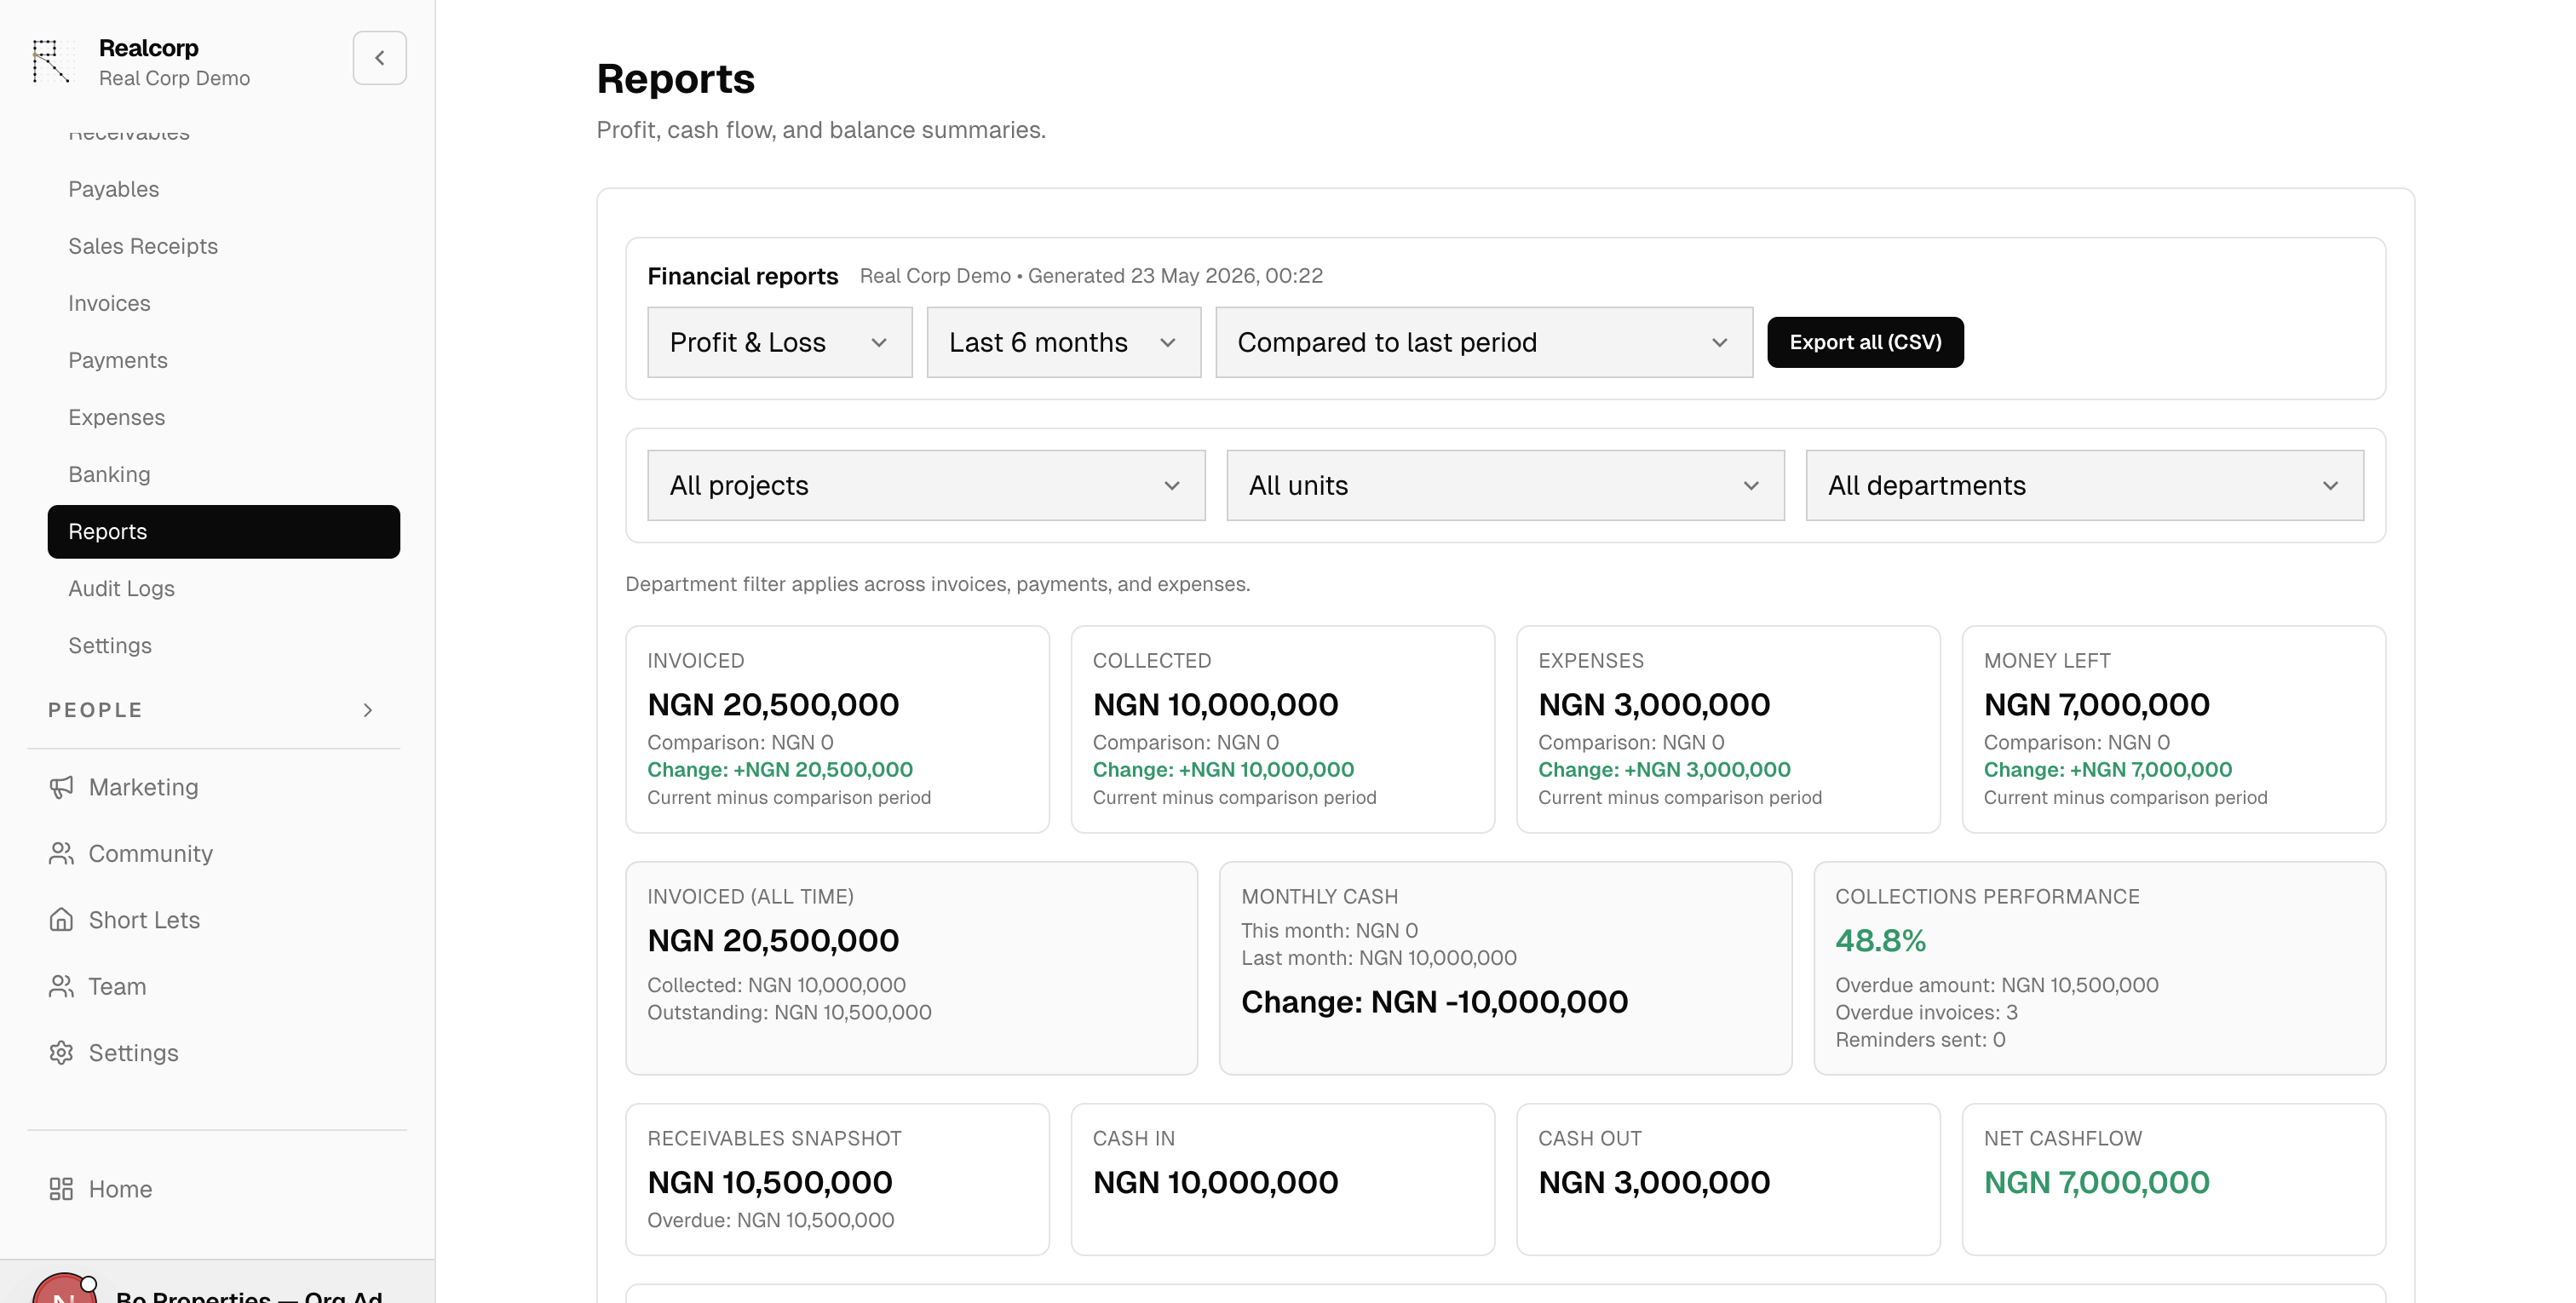The height and width of the screenshot is (1303, 2576).
Task: Open the Short Lets module link
Action: (144, 920)
